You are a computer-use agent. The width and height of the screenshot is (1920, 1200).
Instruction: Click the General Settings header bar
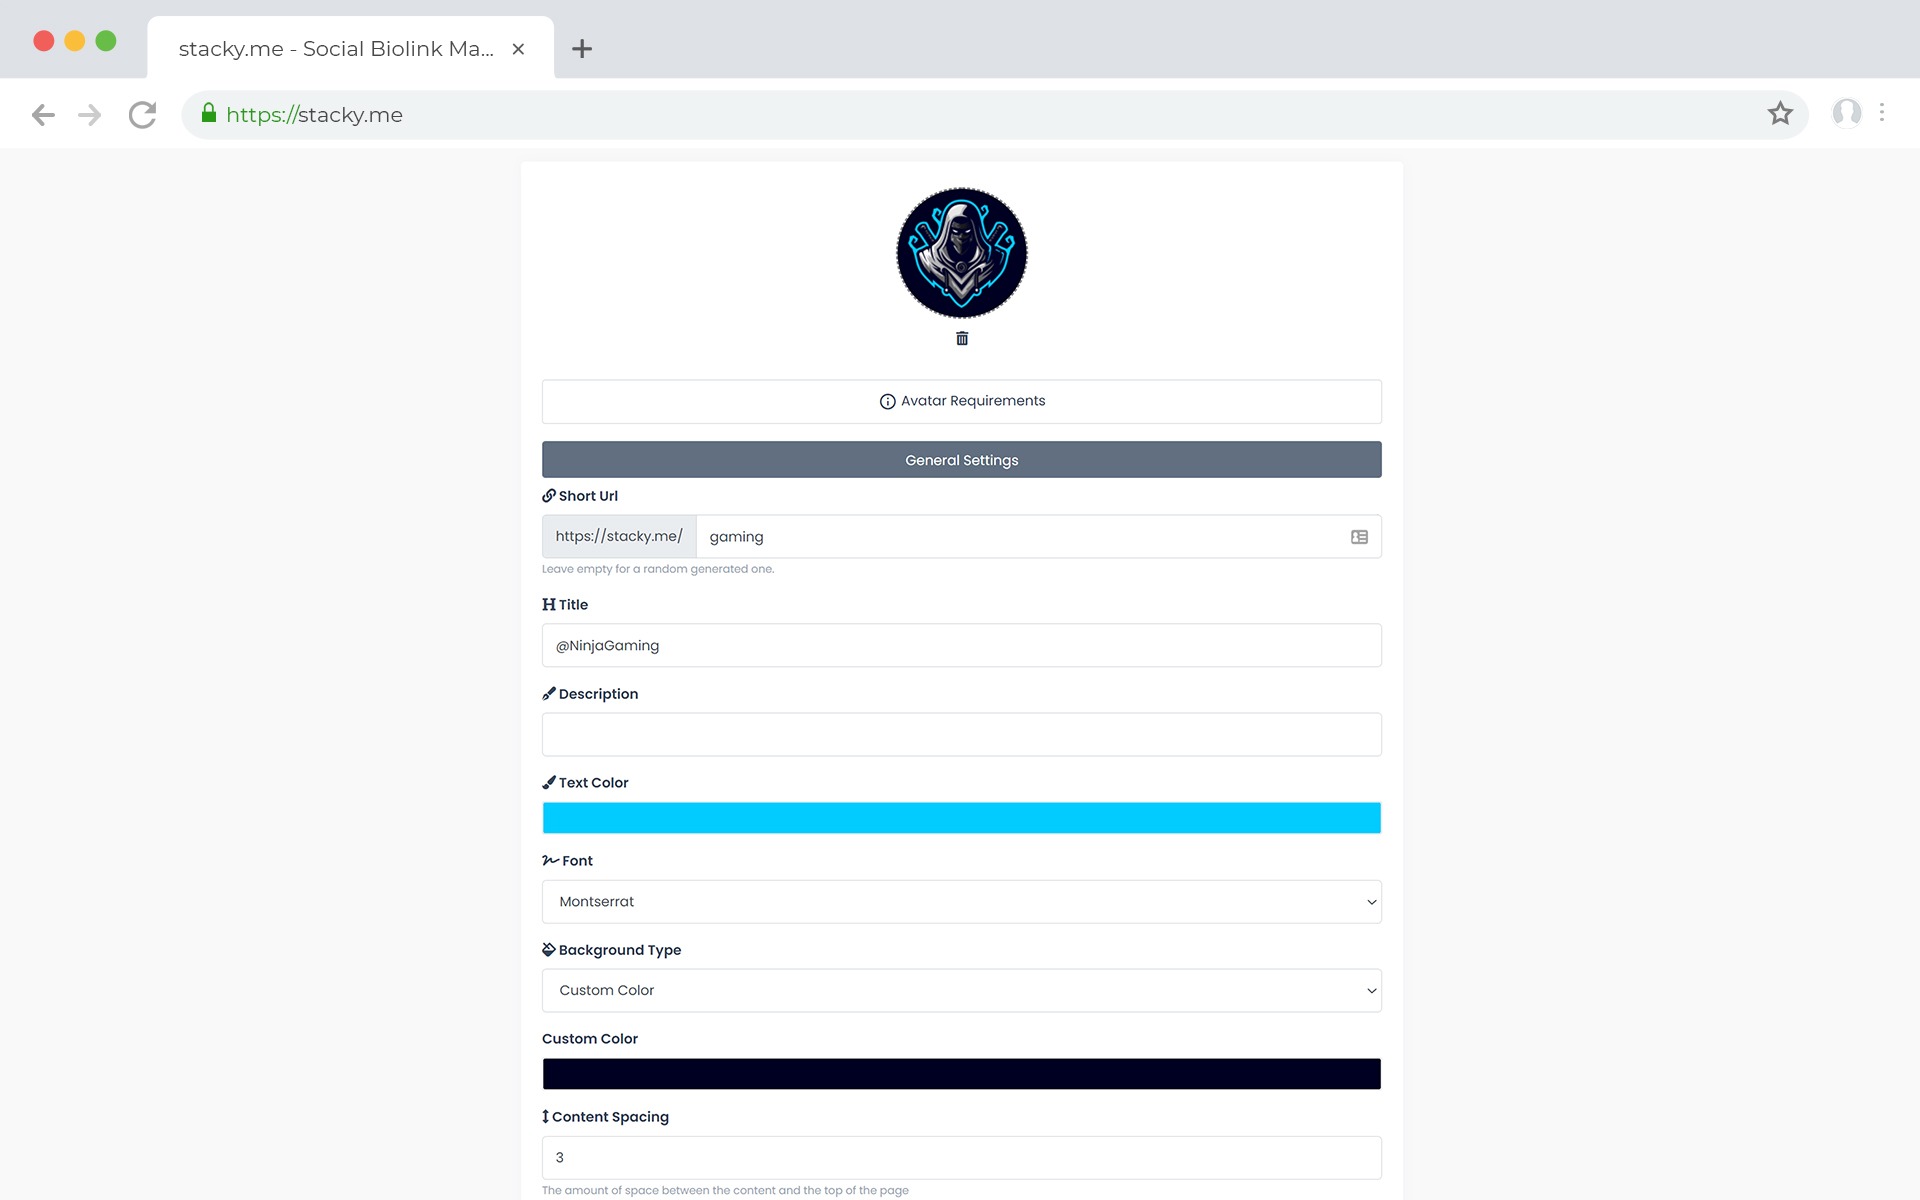click(961, 460)
